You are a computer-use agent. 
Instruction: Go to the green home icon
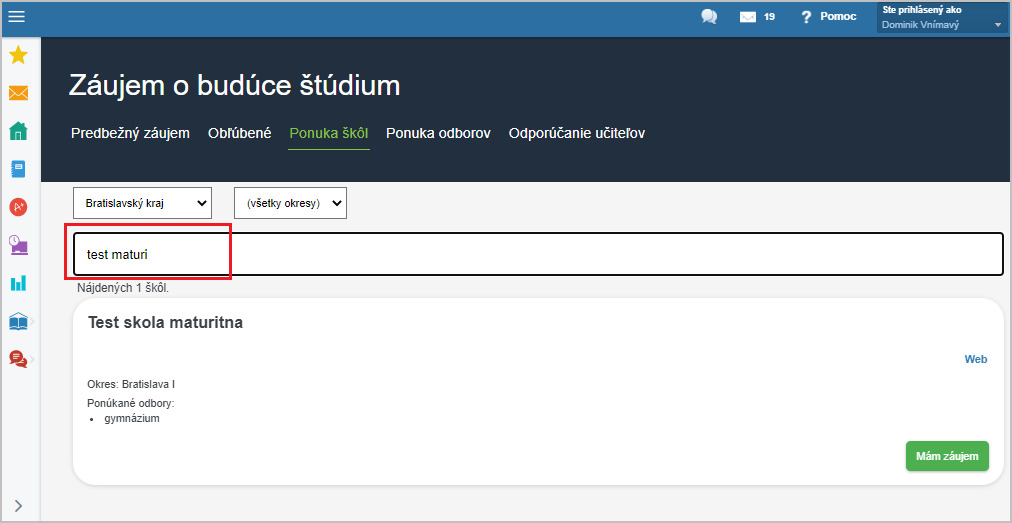18,131
